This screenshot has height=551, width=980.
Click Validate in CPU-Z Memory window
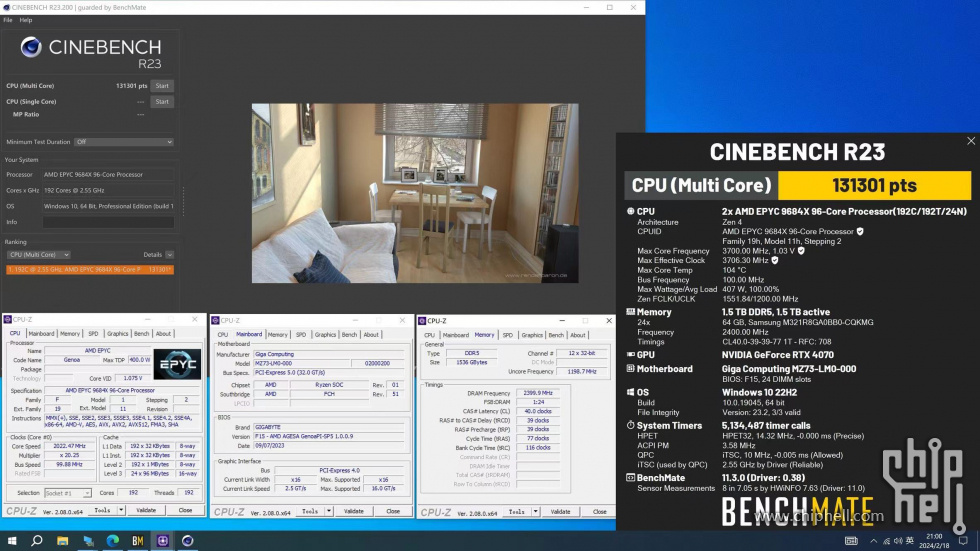point(560,512)
